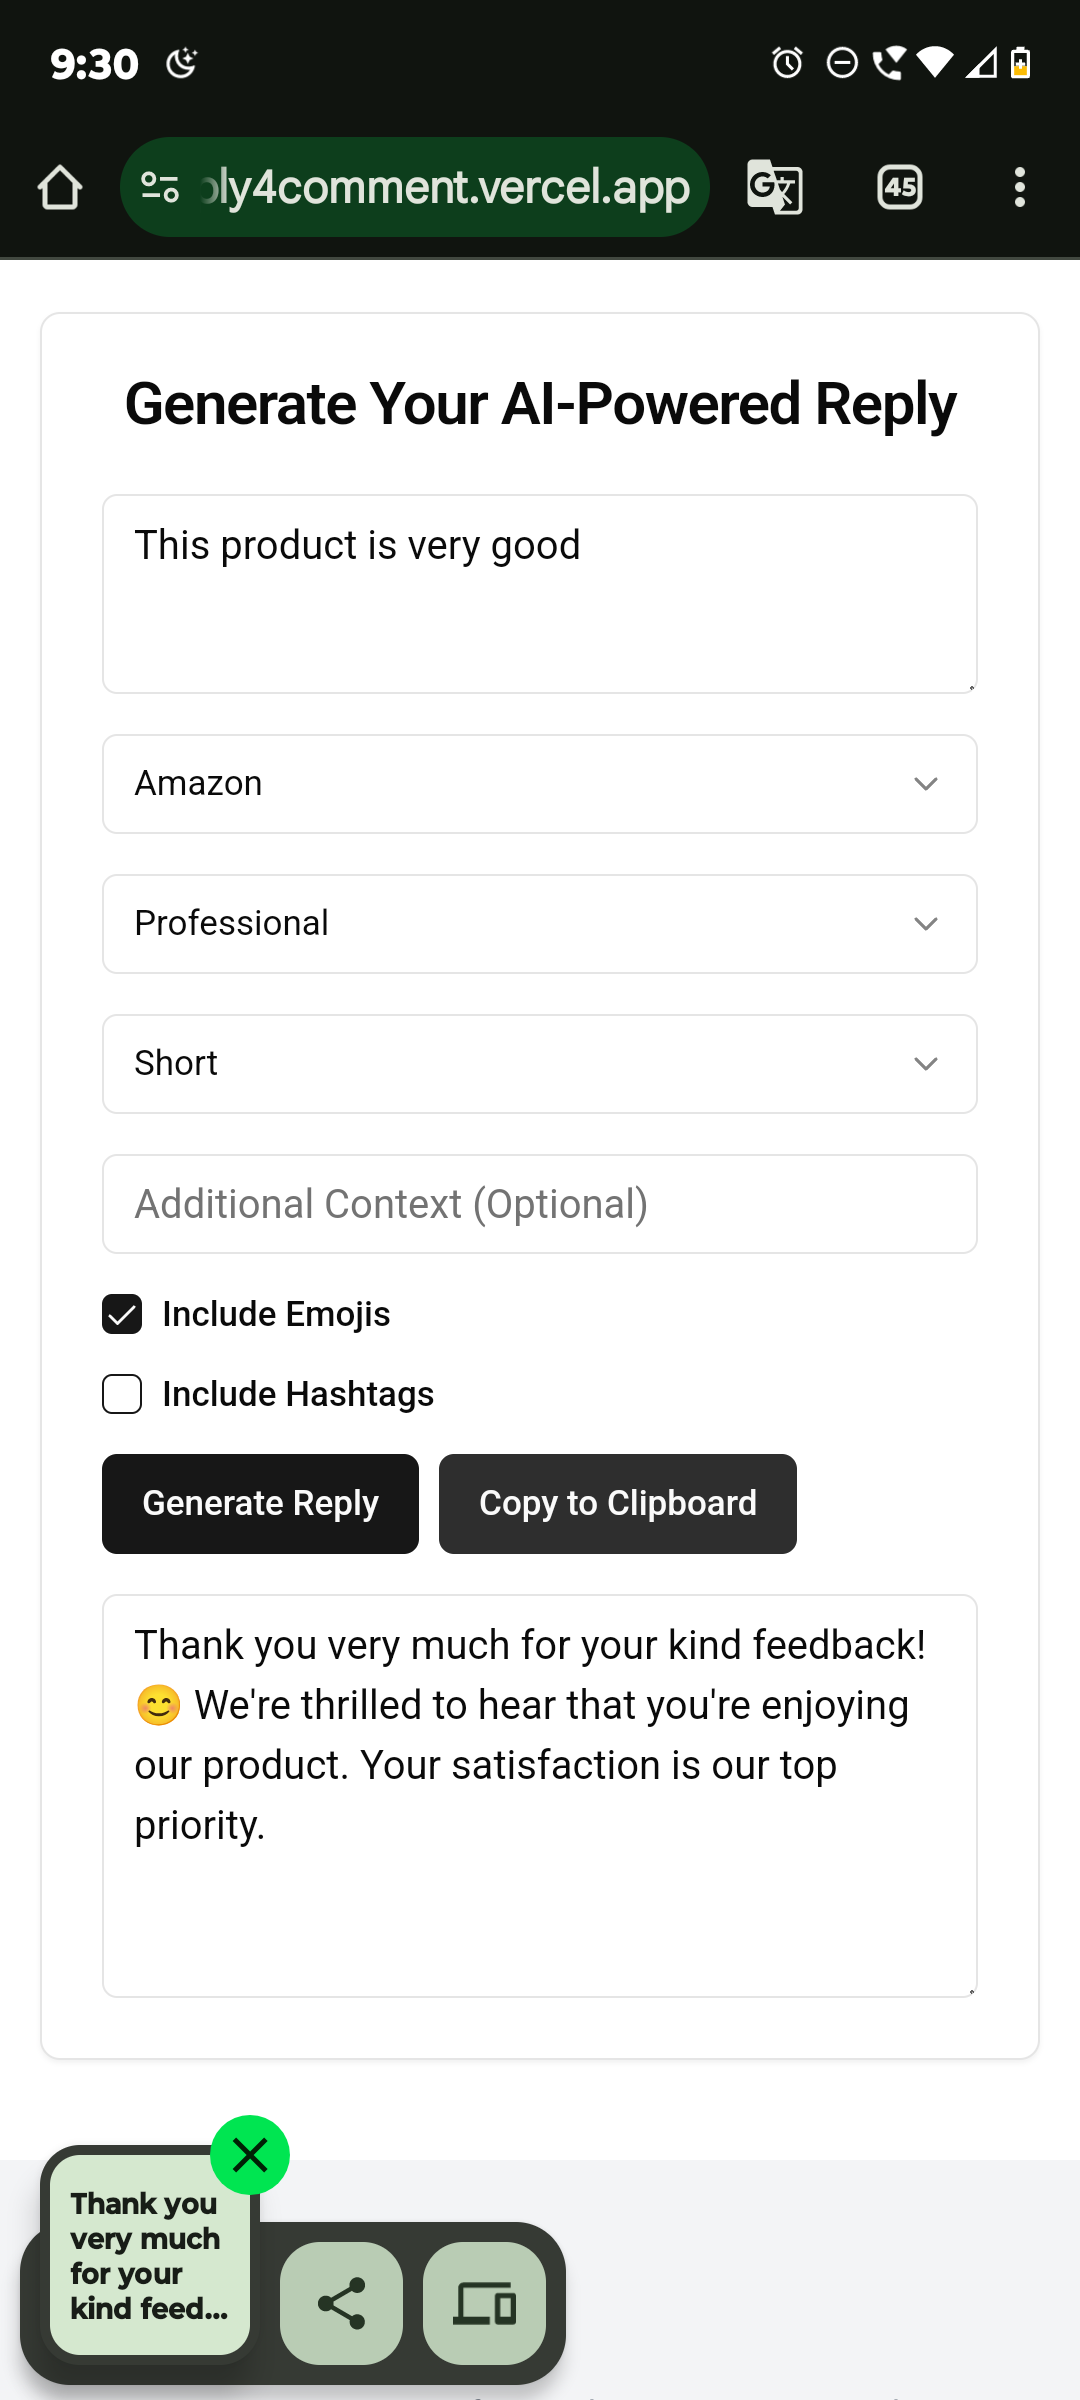Focus the Additional Context optional field
The width and height of the screenshot is (1080, 2400).
click(x=540, y=1204)
